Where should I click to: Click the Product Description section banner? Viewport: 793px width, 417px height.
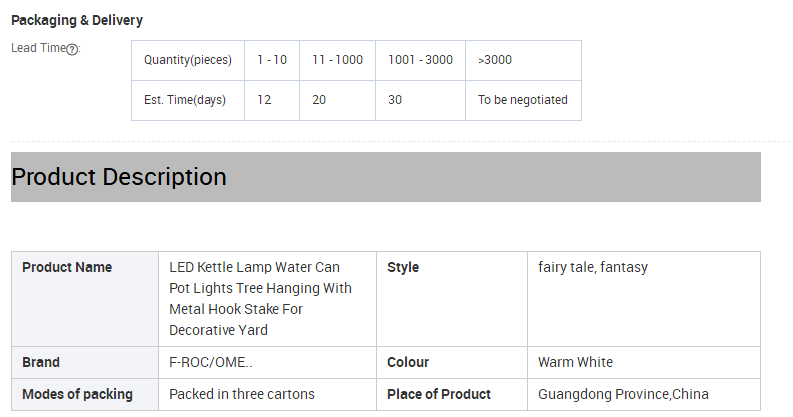[x=386, y=177]
